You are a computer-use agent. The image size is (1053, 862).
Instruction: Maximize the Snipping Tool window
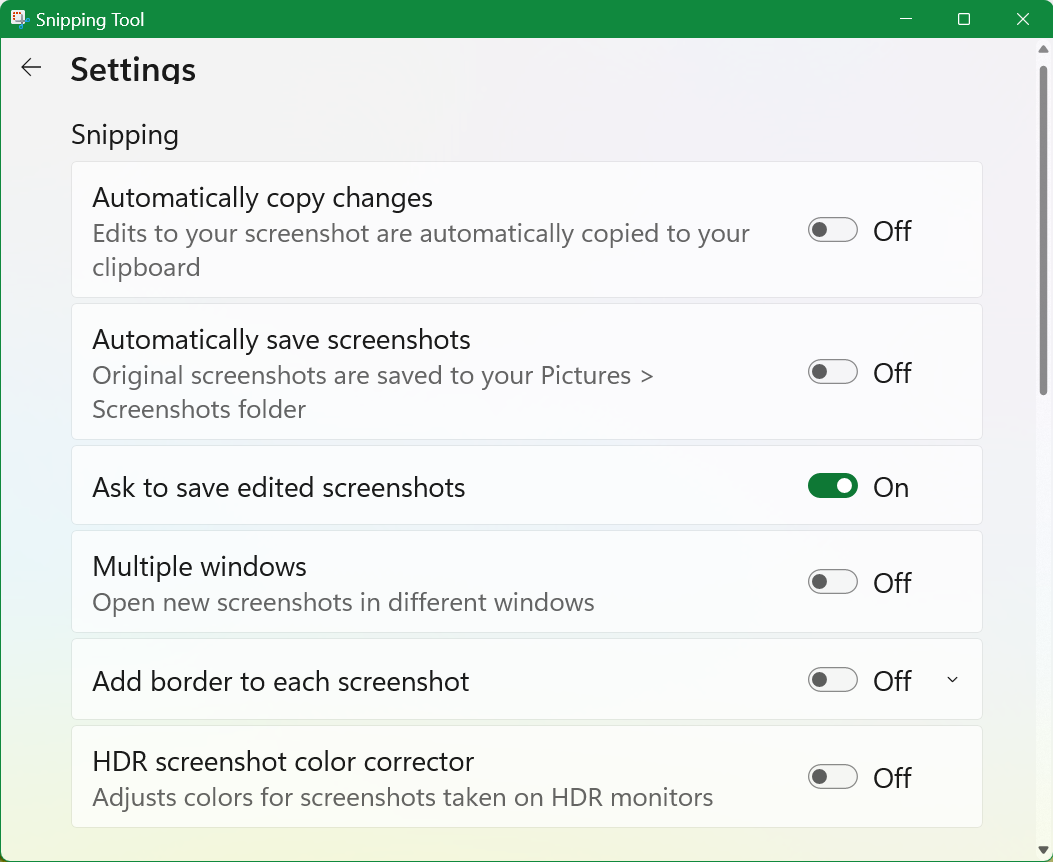(964, 19)
